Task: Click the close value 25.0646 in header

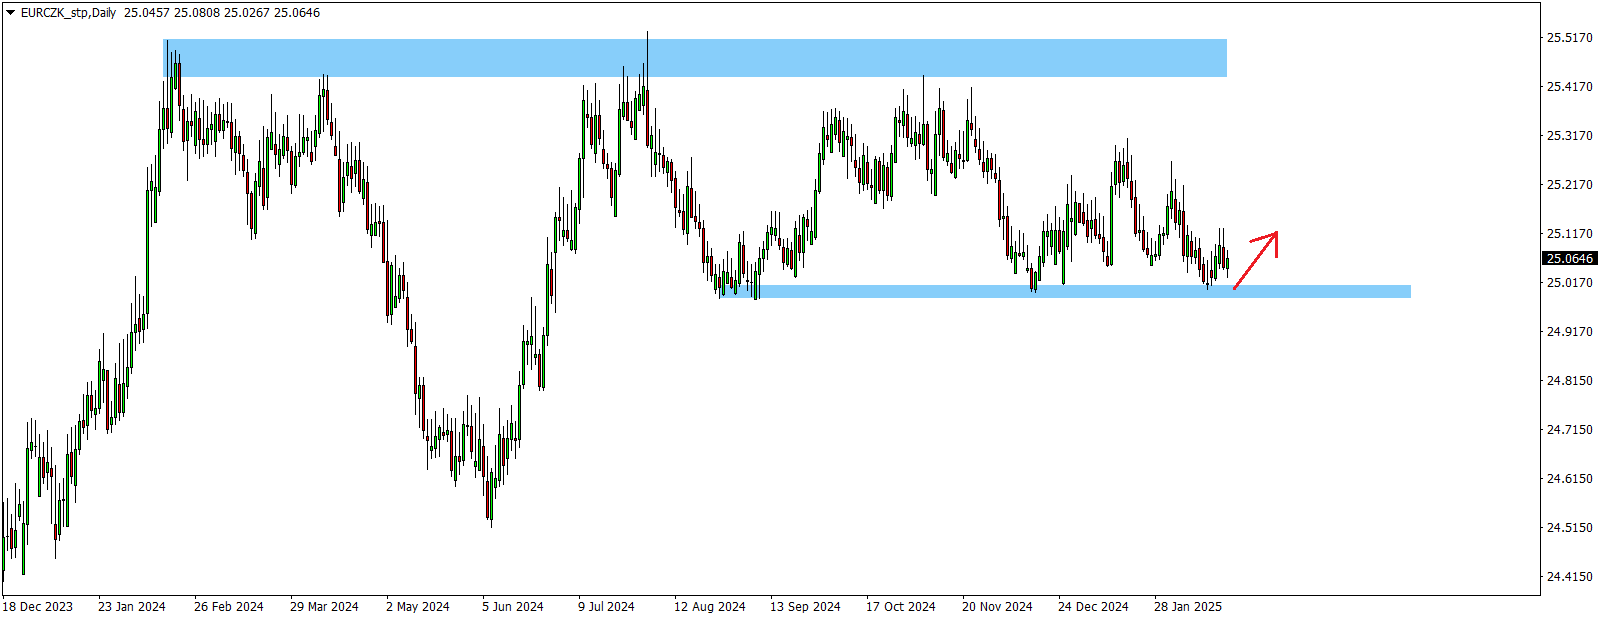Action: pyautogui.click(x=297, y=13)
